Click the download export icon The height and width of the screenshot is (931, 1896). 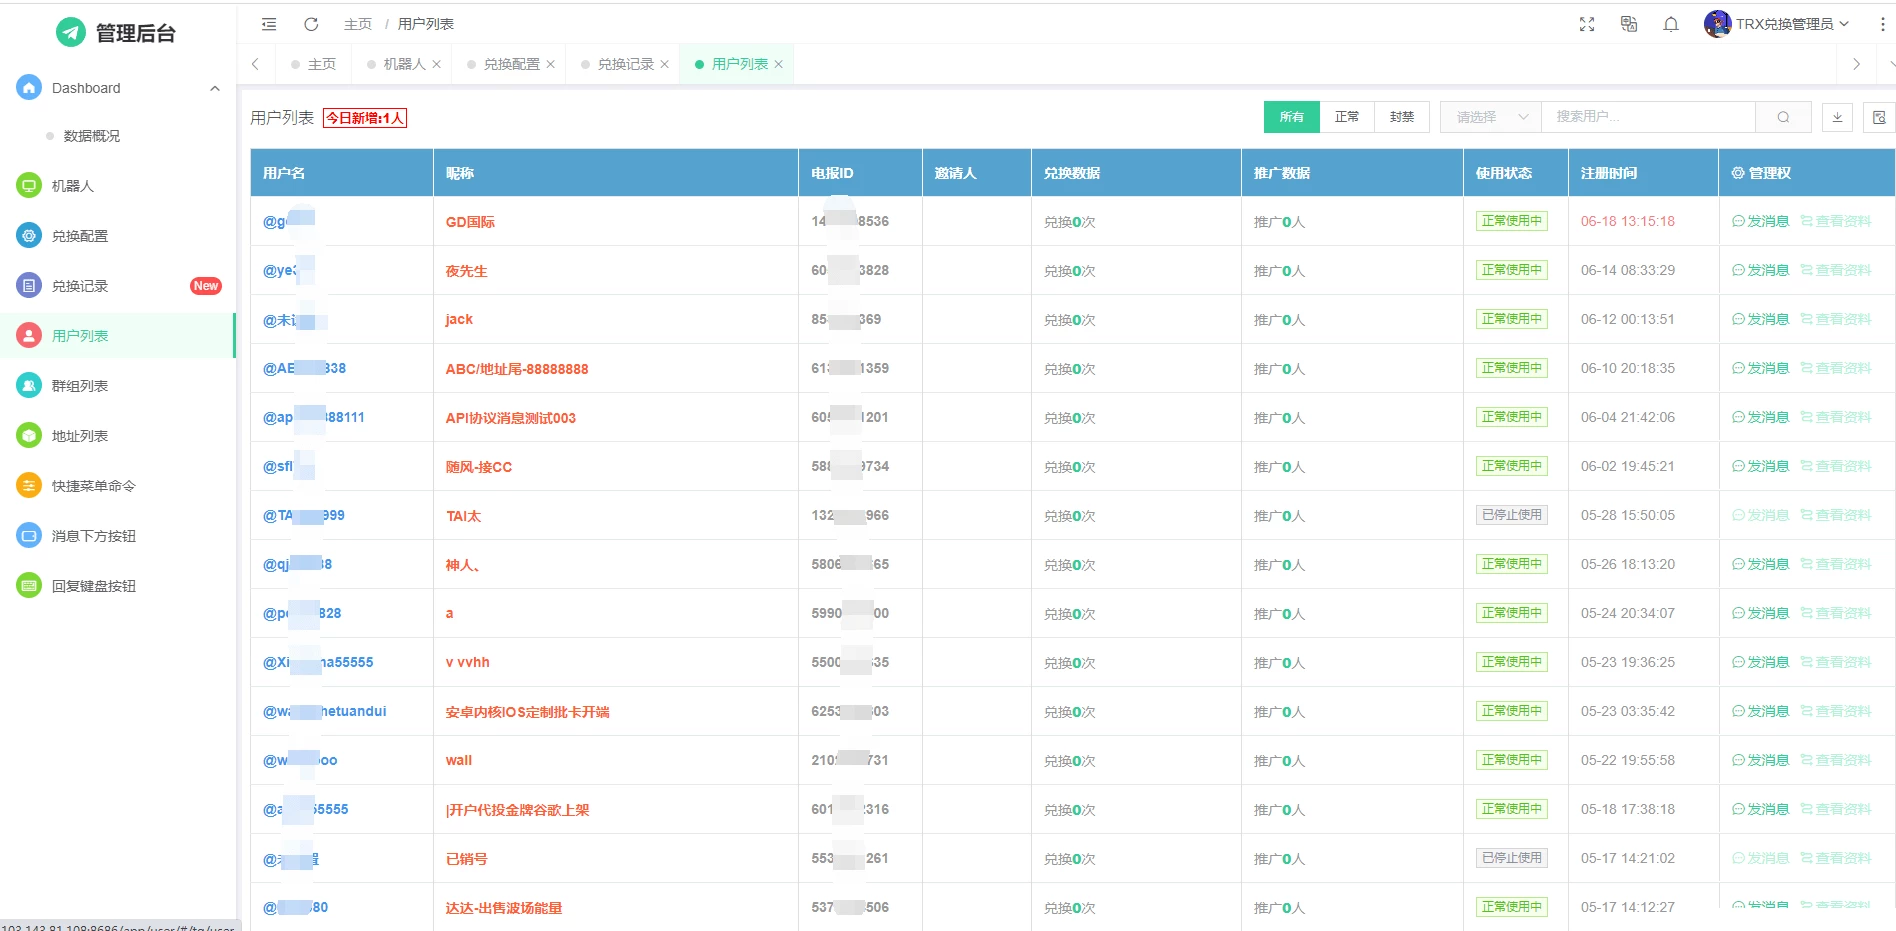[x=1837, y=117]
